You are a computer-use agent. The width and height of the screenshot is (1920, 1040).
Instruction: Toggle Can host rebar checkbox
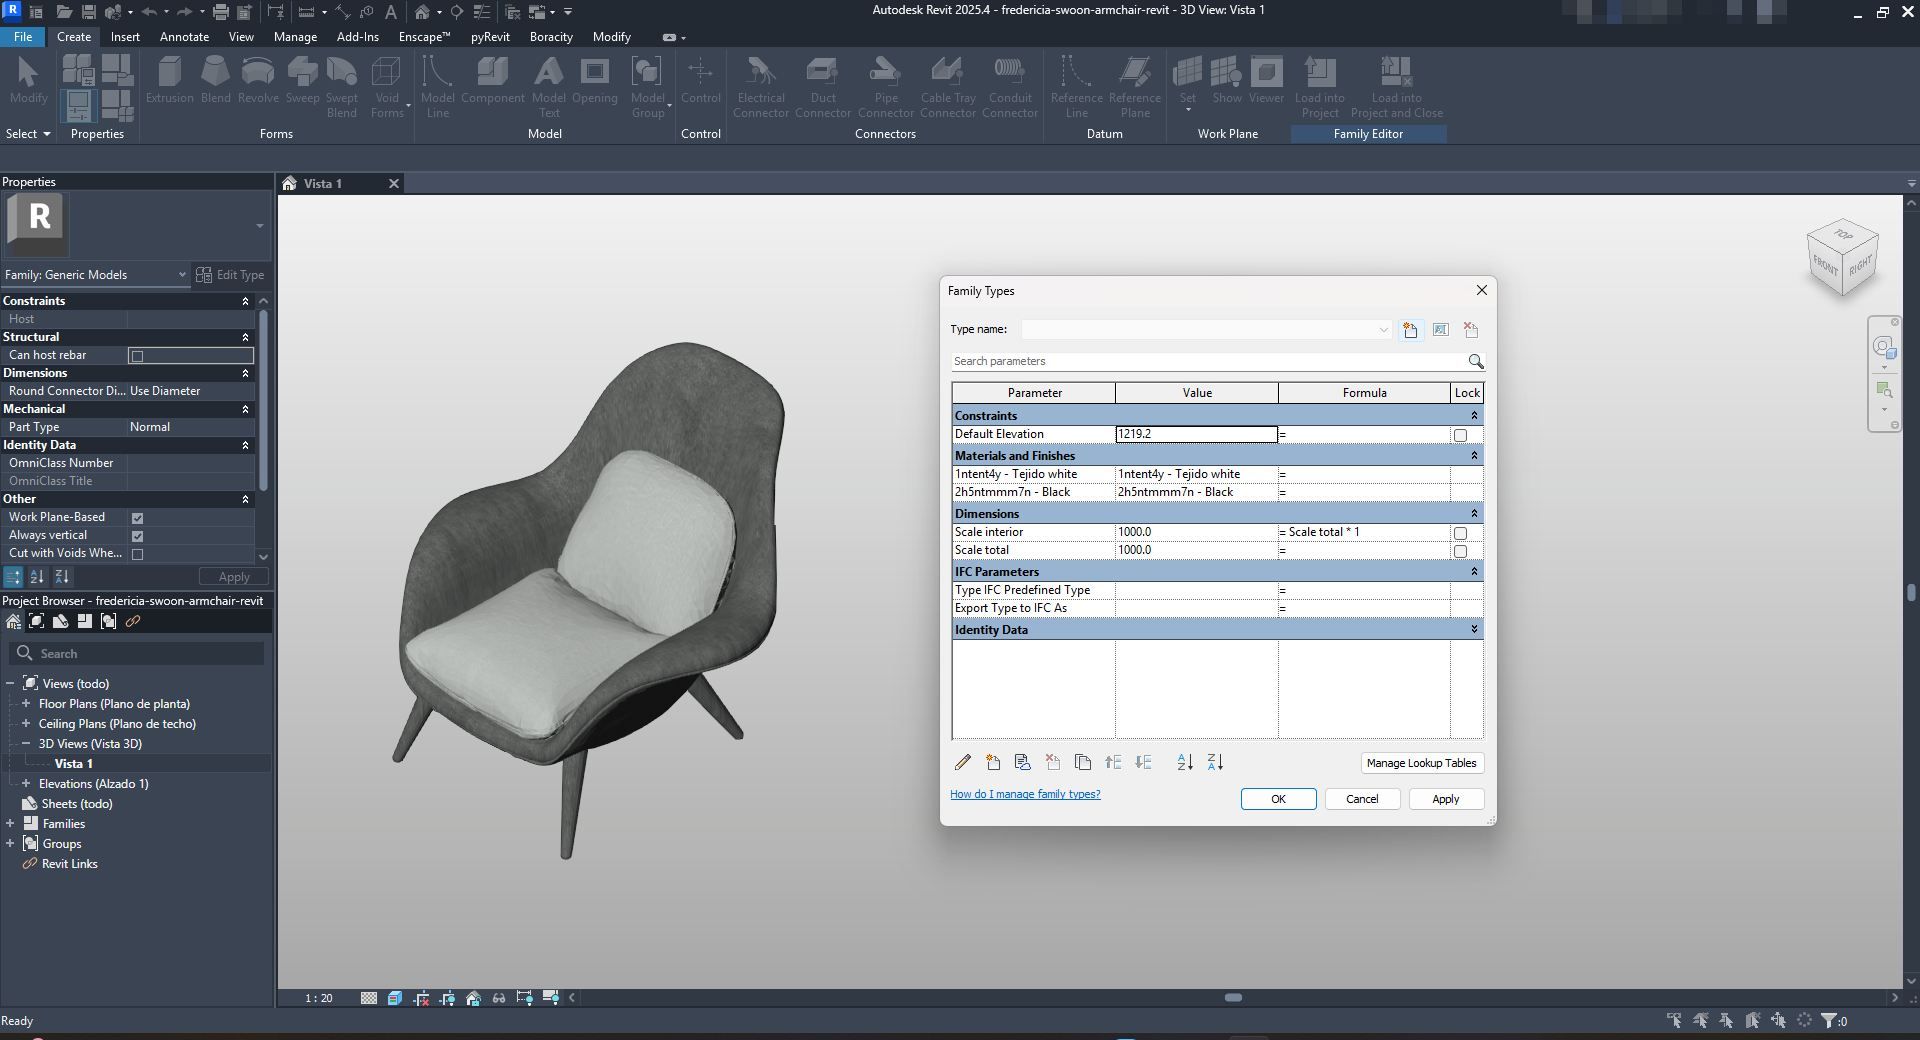click(x=138, y=356)
